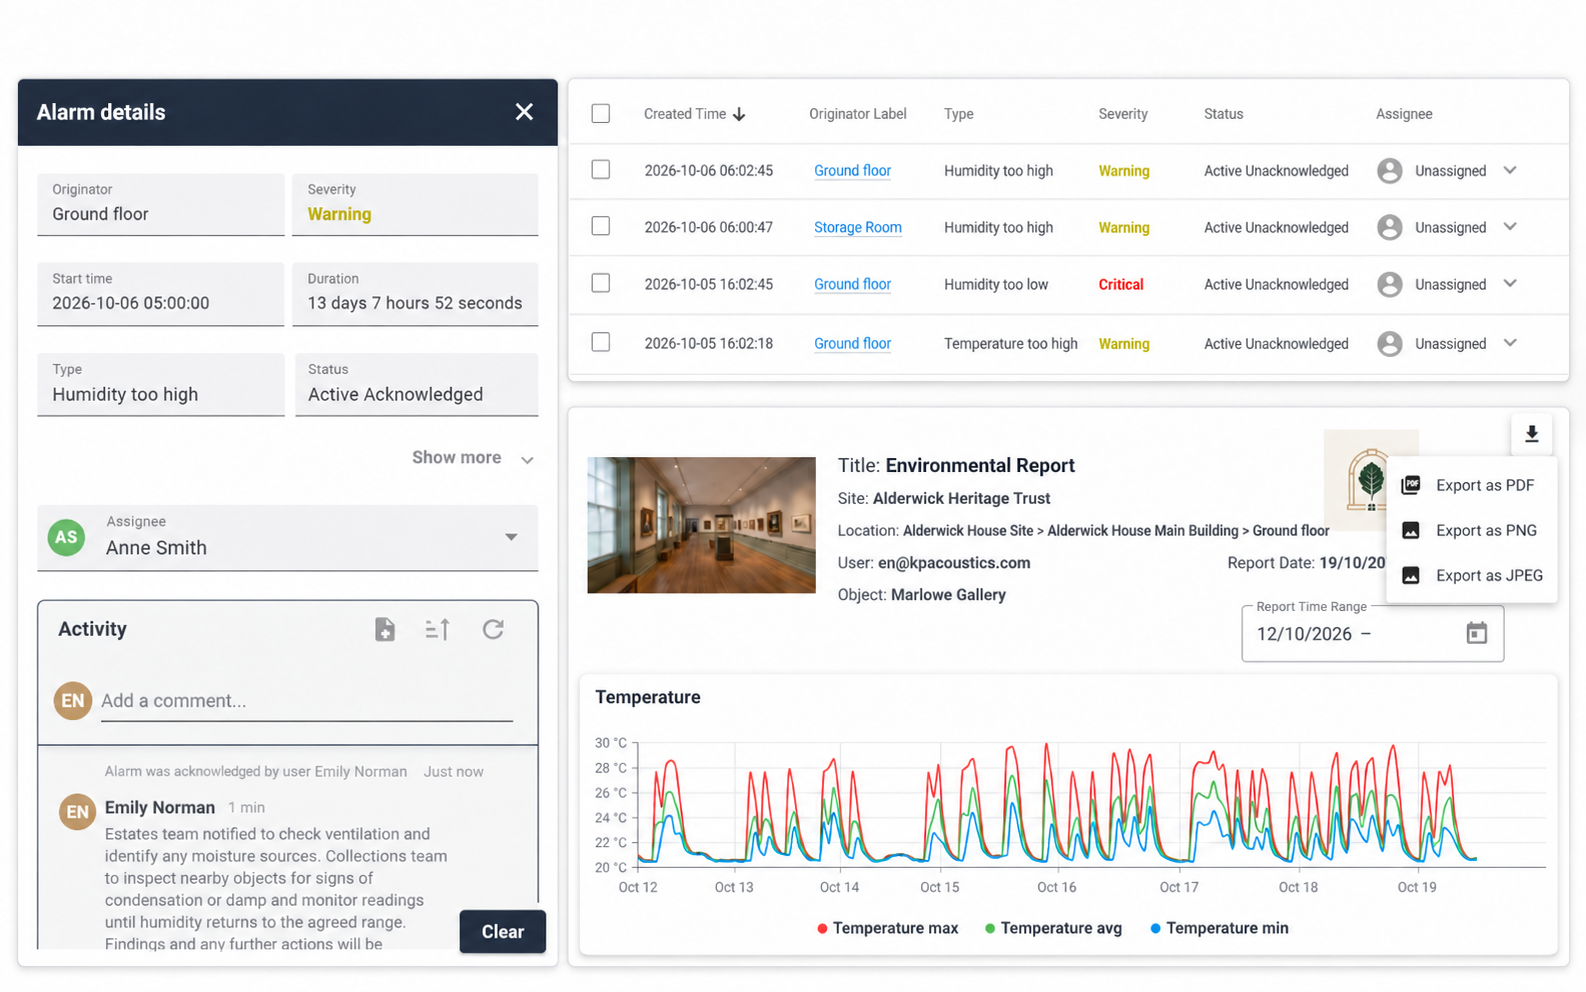Toggle Temperature min legend series
The width and height of the screenshot is (1586, 992).
(1219, 928)
